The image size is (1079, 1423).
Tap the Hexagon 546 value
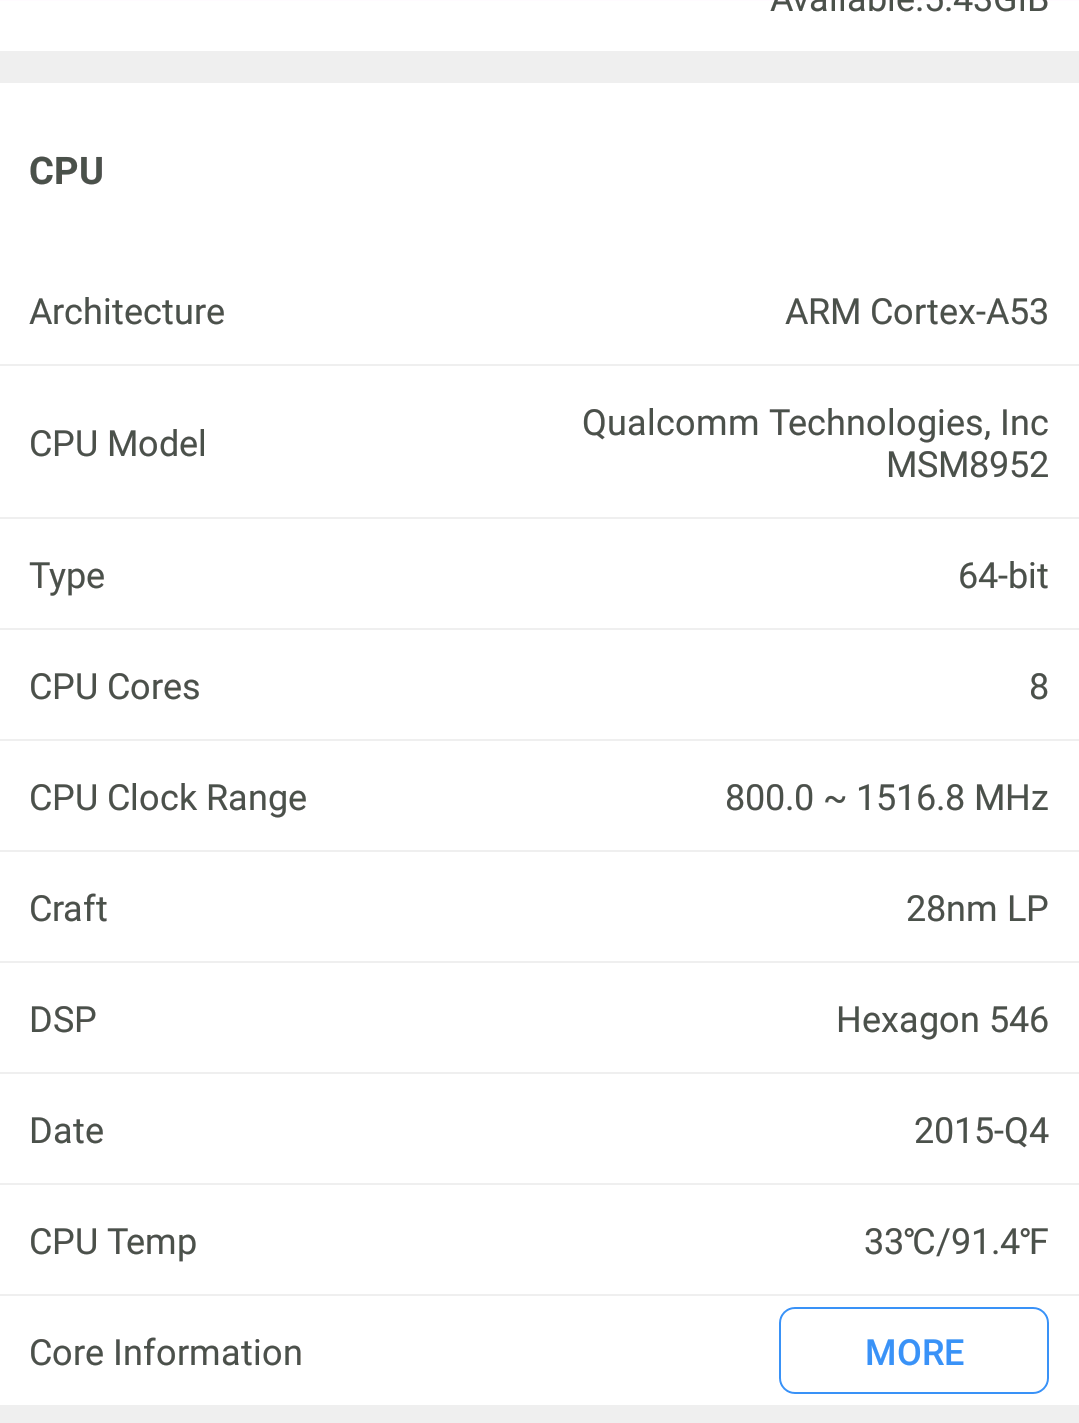coord(942,1021)
